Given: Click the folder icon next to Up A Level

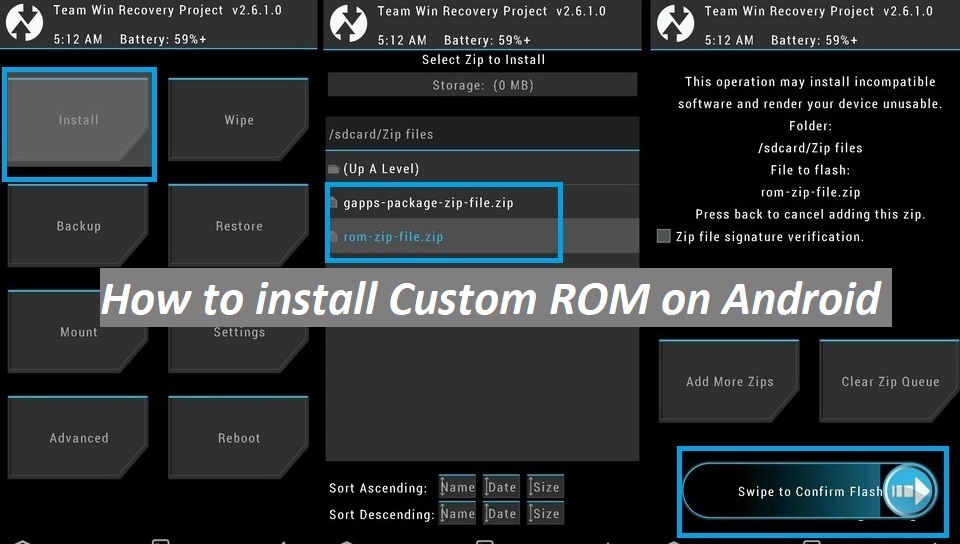Looking at the screenshot, I should pyautogui.click(x=334, y=169).
